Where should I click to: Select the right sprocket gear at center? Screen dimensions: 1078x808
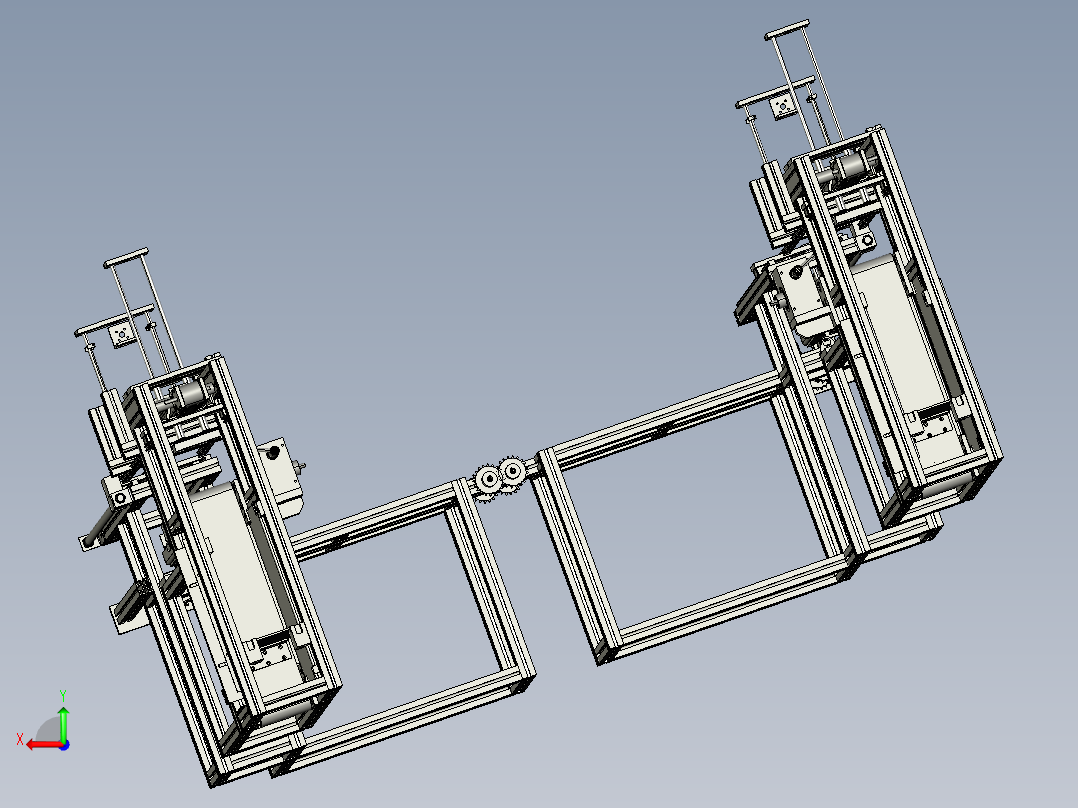[512, 471]
